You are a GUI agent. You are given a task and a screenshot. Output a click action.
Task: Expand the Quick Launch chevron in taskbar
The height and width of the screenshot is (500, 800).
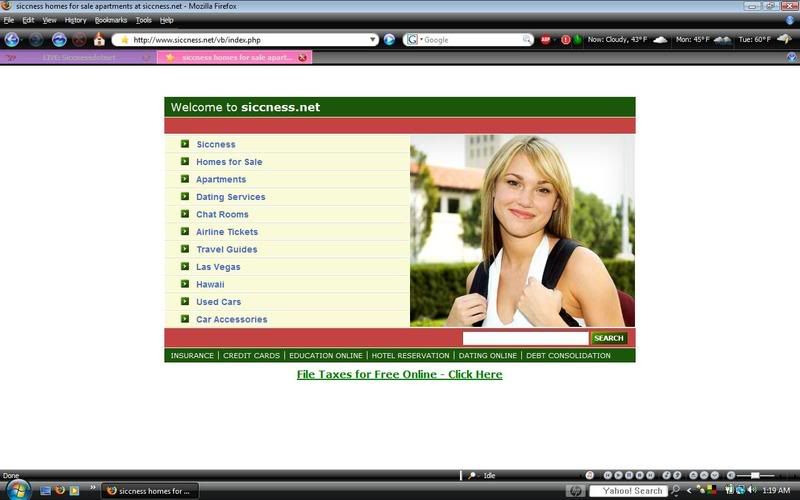(x=93, y=489)
